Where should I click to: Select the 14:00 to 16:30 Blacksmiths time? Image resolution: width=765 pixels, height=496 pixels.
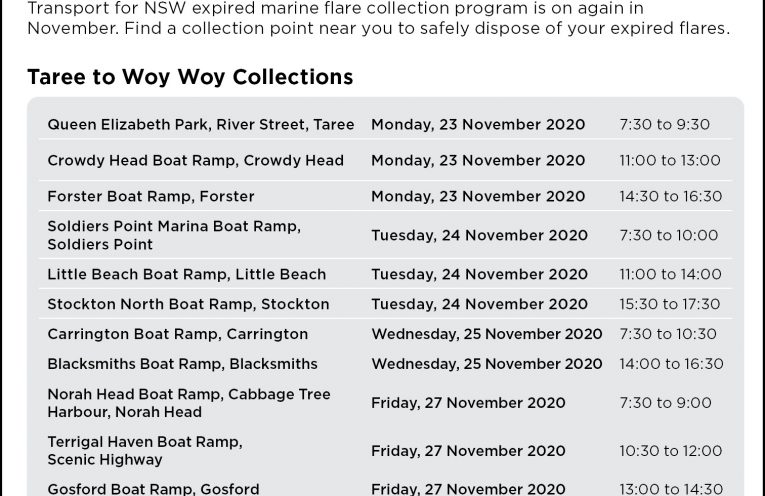(x=671, y=364)
